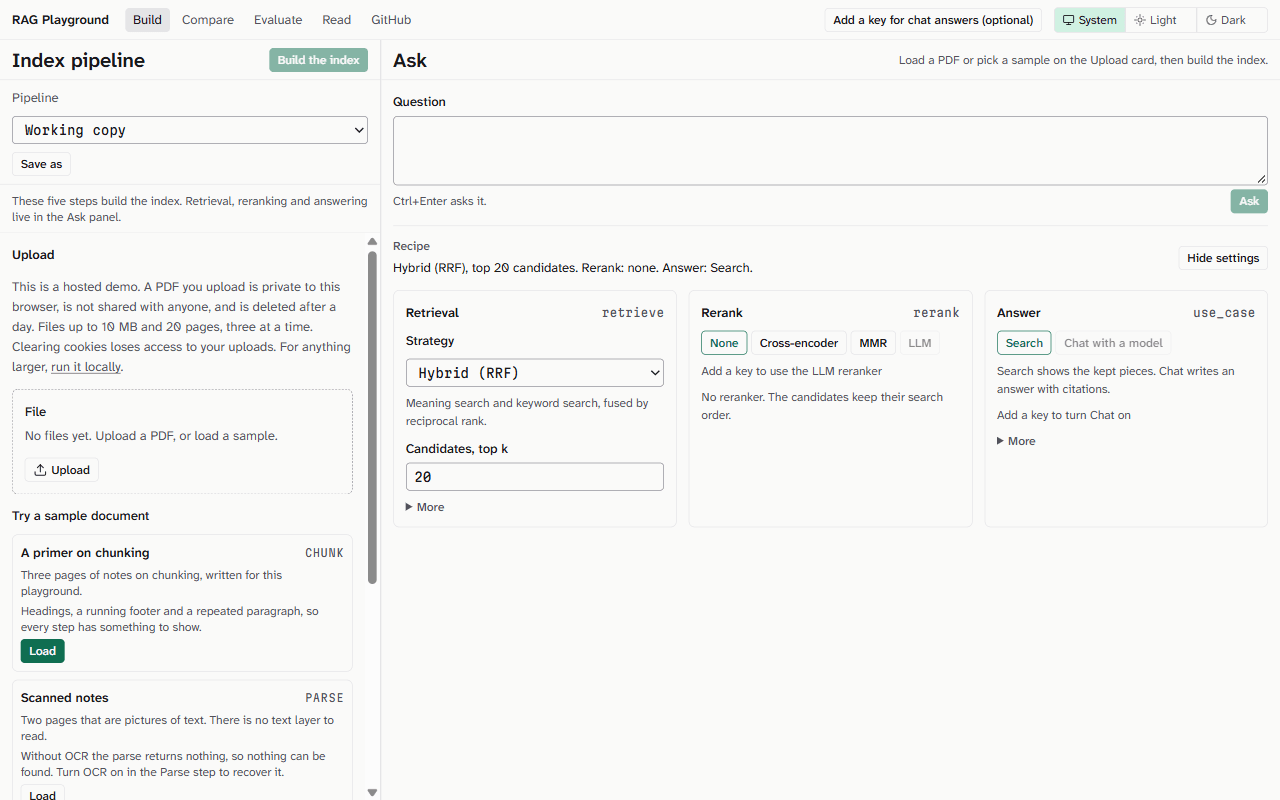Click the Hide settings button

tap(1223, 258)
